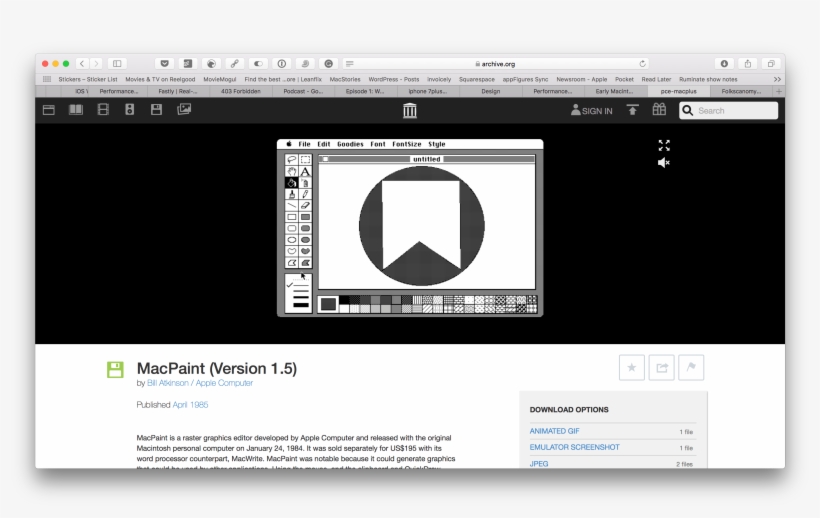Click the SIGN IN link

[x=591, y=111]
